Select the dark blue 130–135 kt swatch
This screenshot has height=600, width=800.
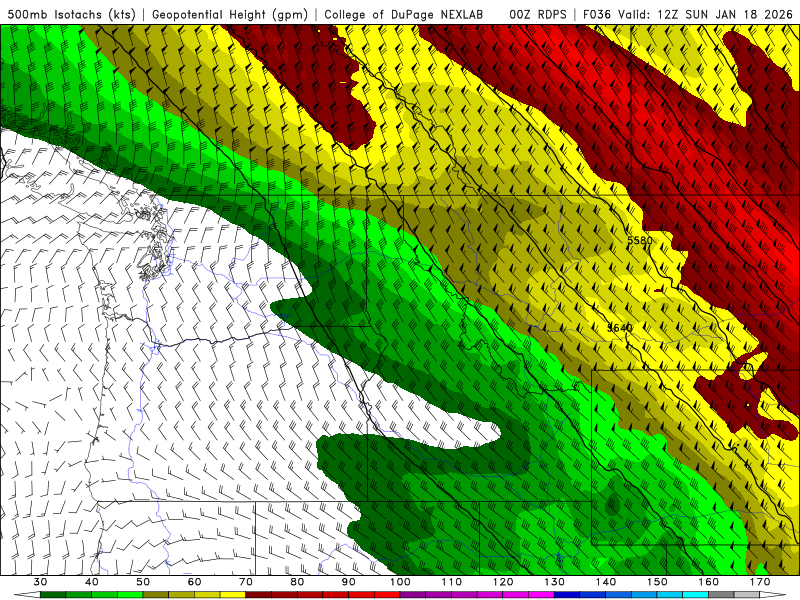tap(567, 595)
